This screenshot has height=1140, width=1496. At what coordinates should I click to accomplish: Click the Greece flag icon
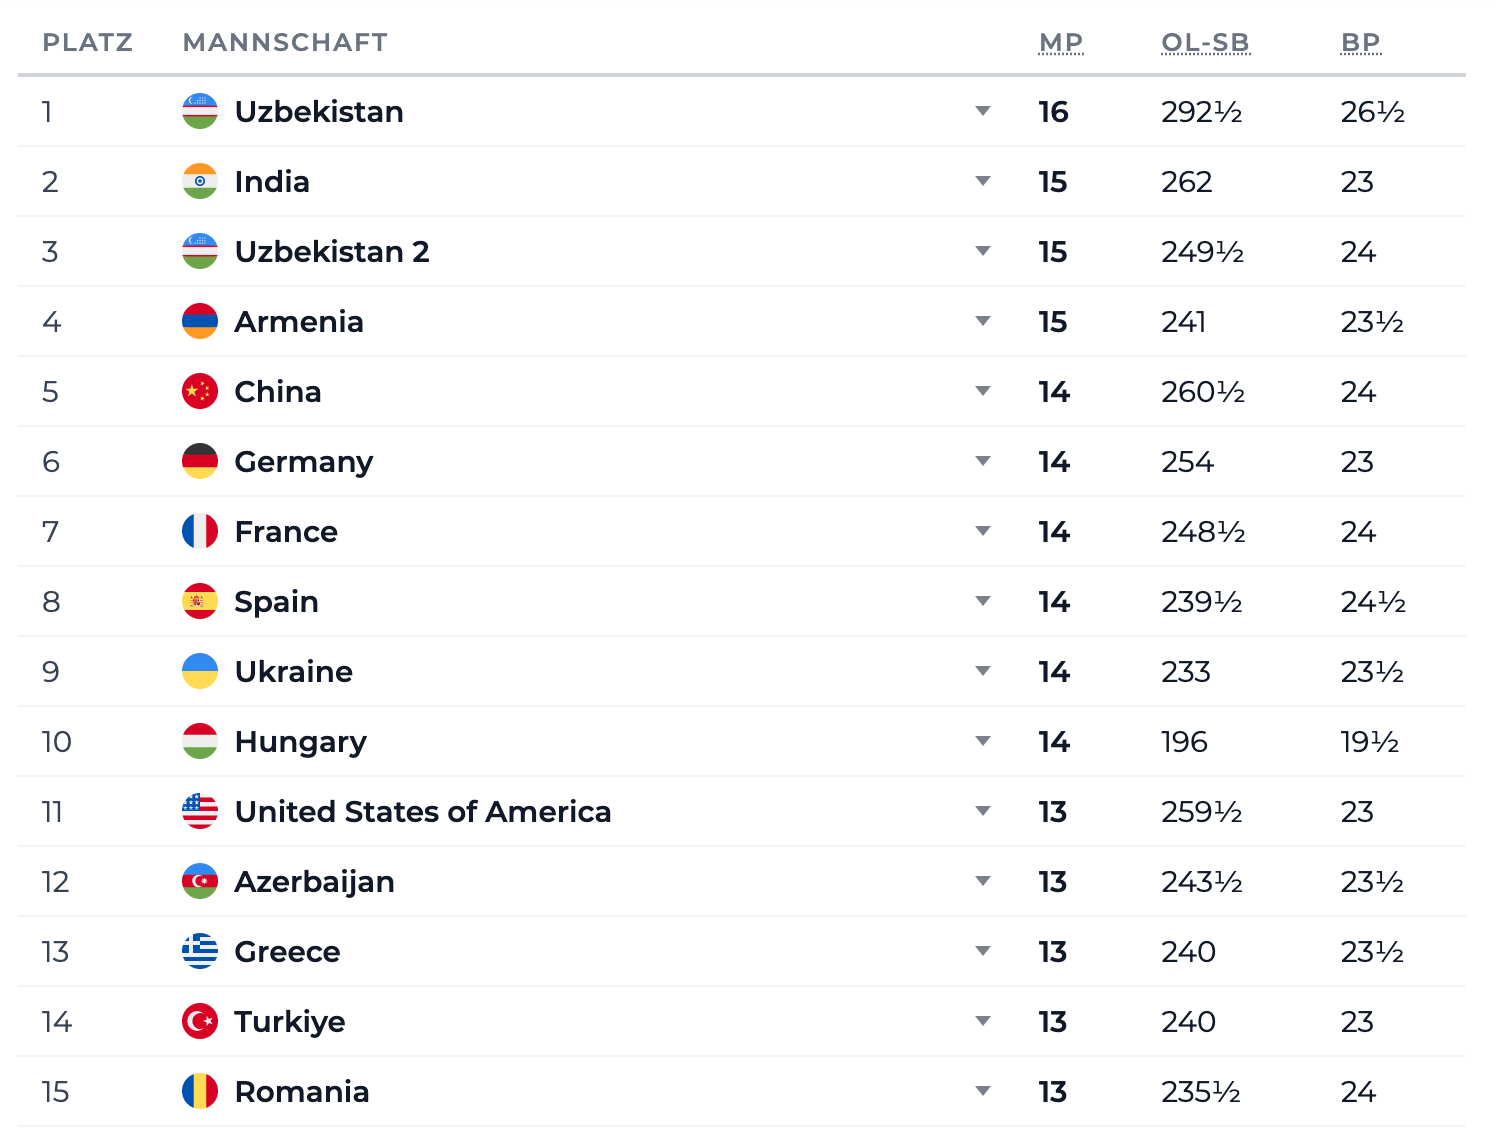pos(200,951)
